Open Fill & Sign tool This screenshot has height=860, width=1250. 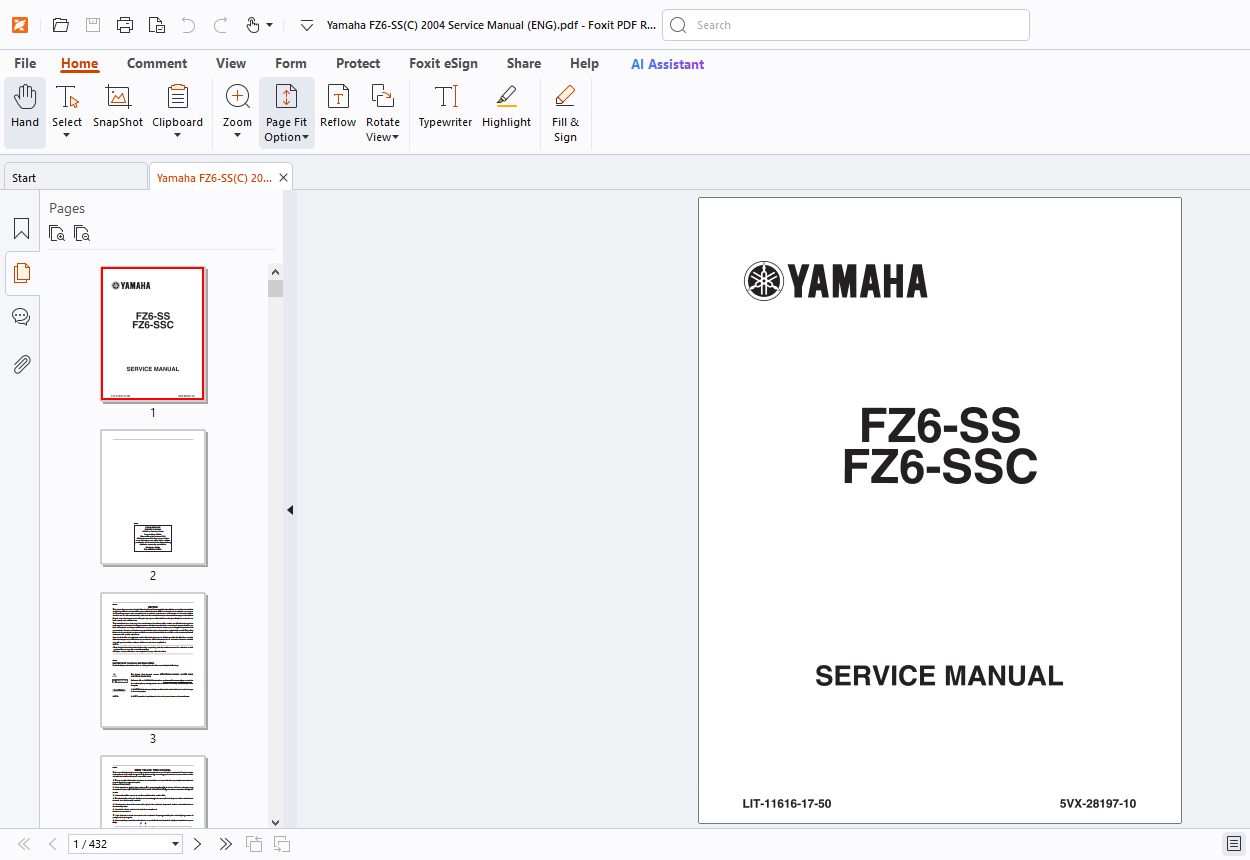[565, 113]
